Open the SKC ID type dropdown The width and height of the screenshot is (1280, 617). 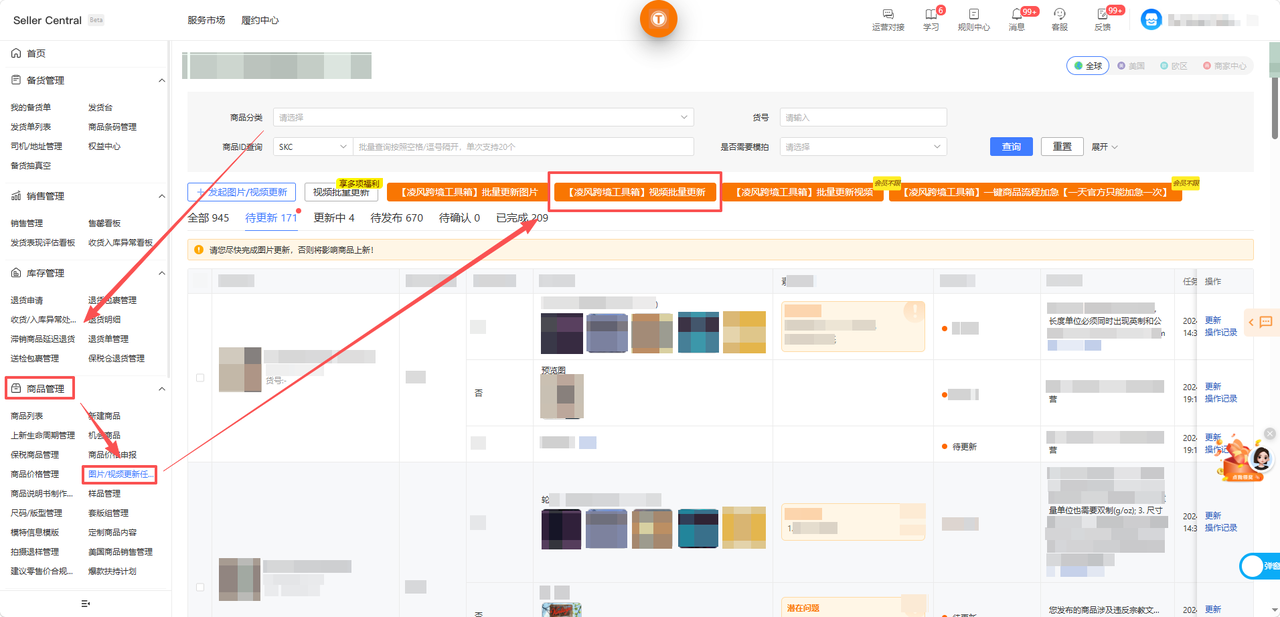click(313, 146)
